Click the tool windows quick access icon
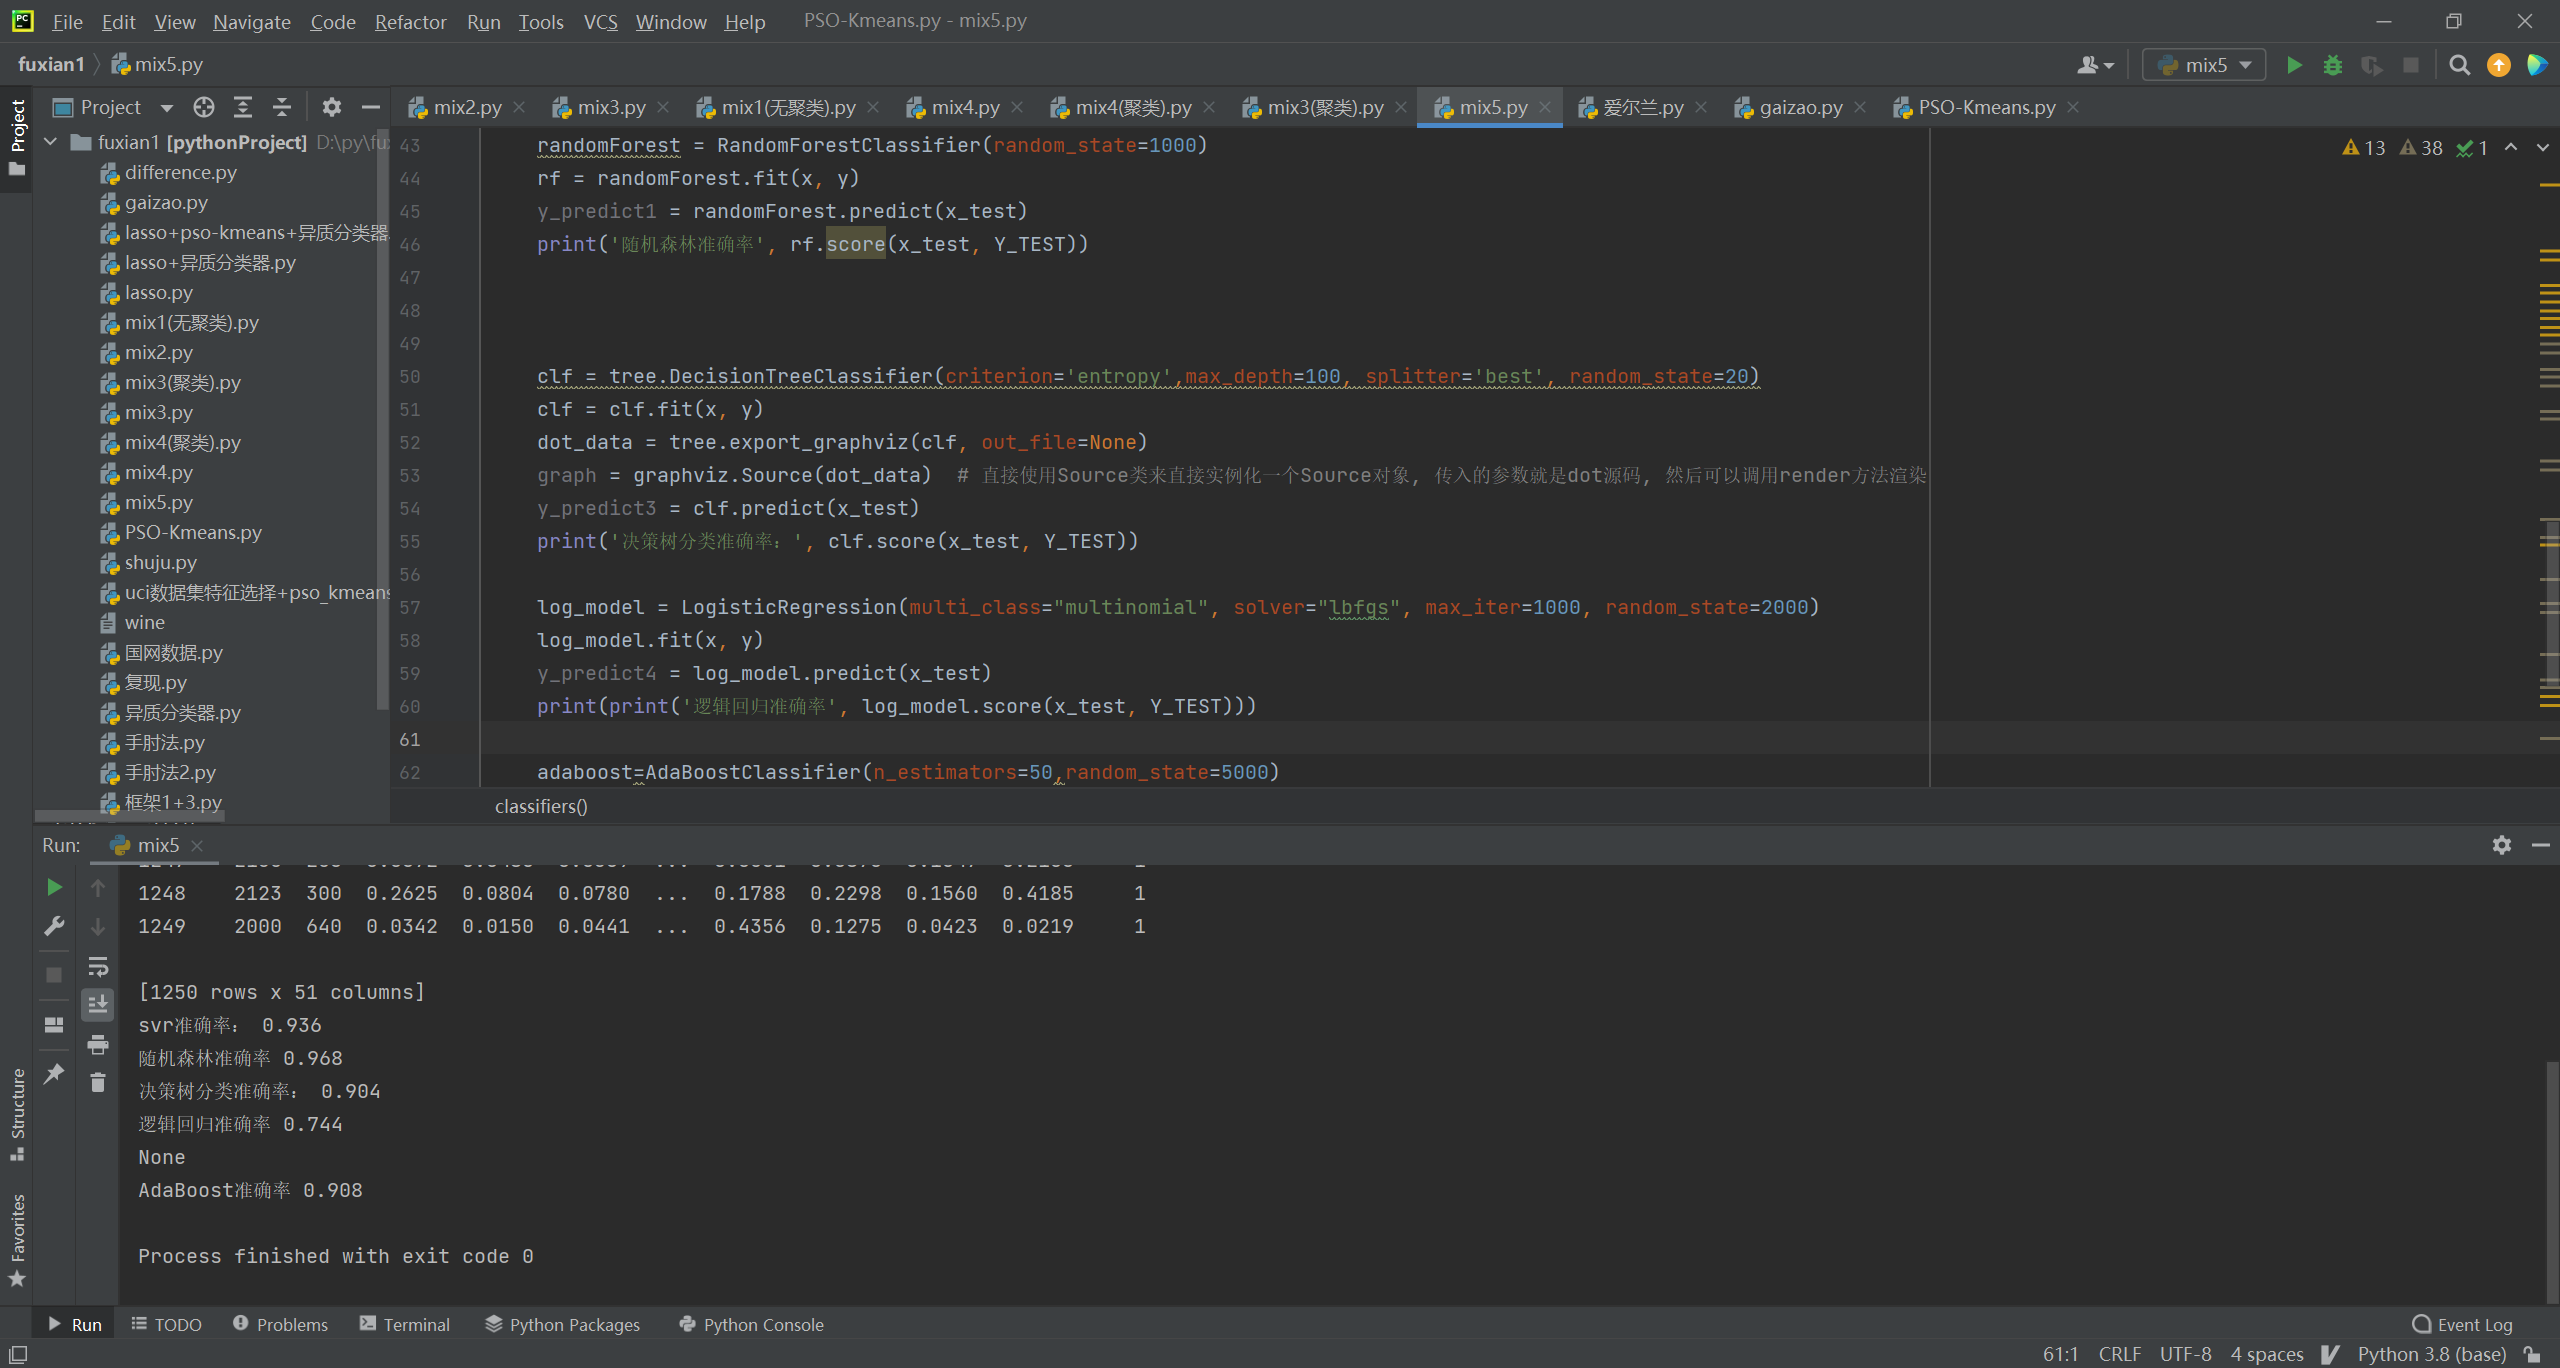2560x1368 pixels. pyautogui.click(x=17, y=1355)
